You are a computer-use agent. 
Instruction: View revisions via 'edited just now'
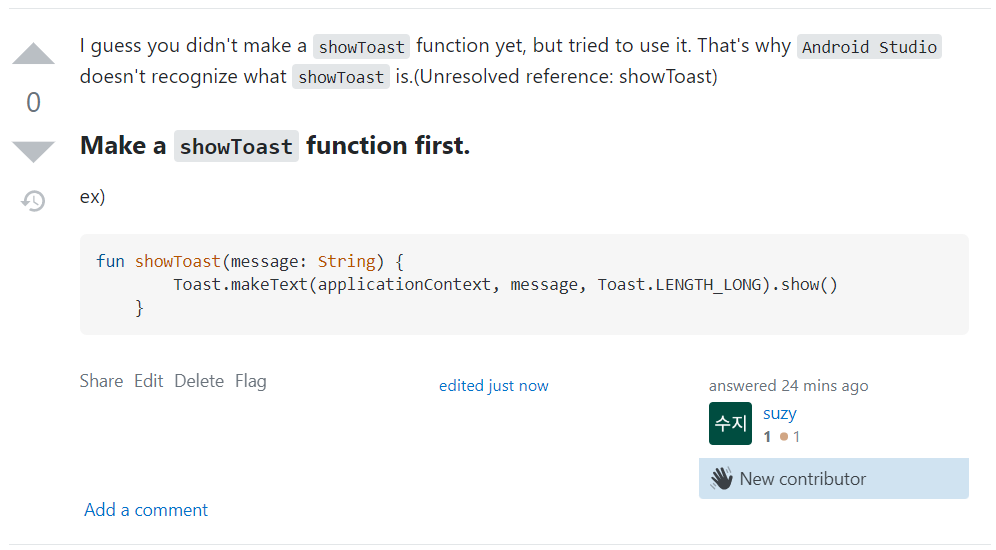(494, 386)
